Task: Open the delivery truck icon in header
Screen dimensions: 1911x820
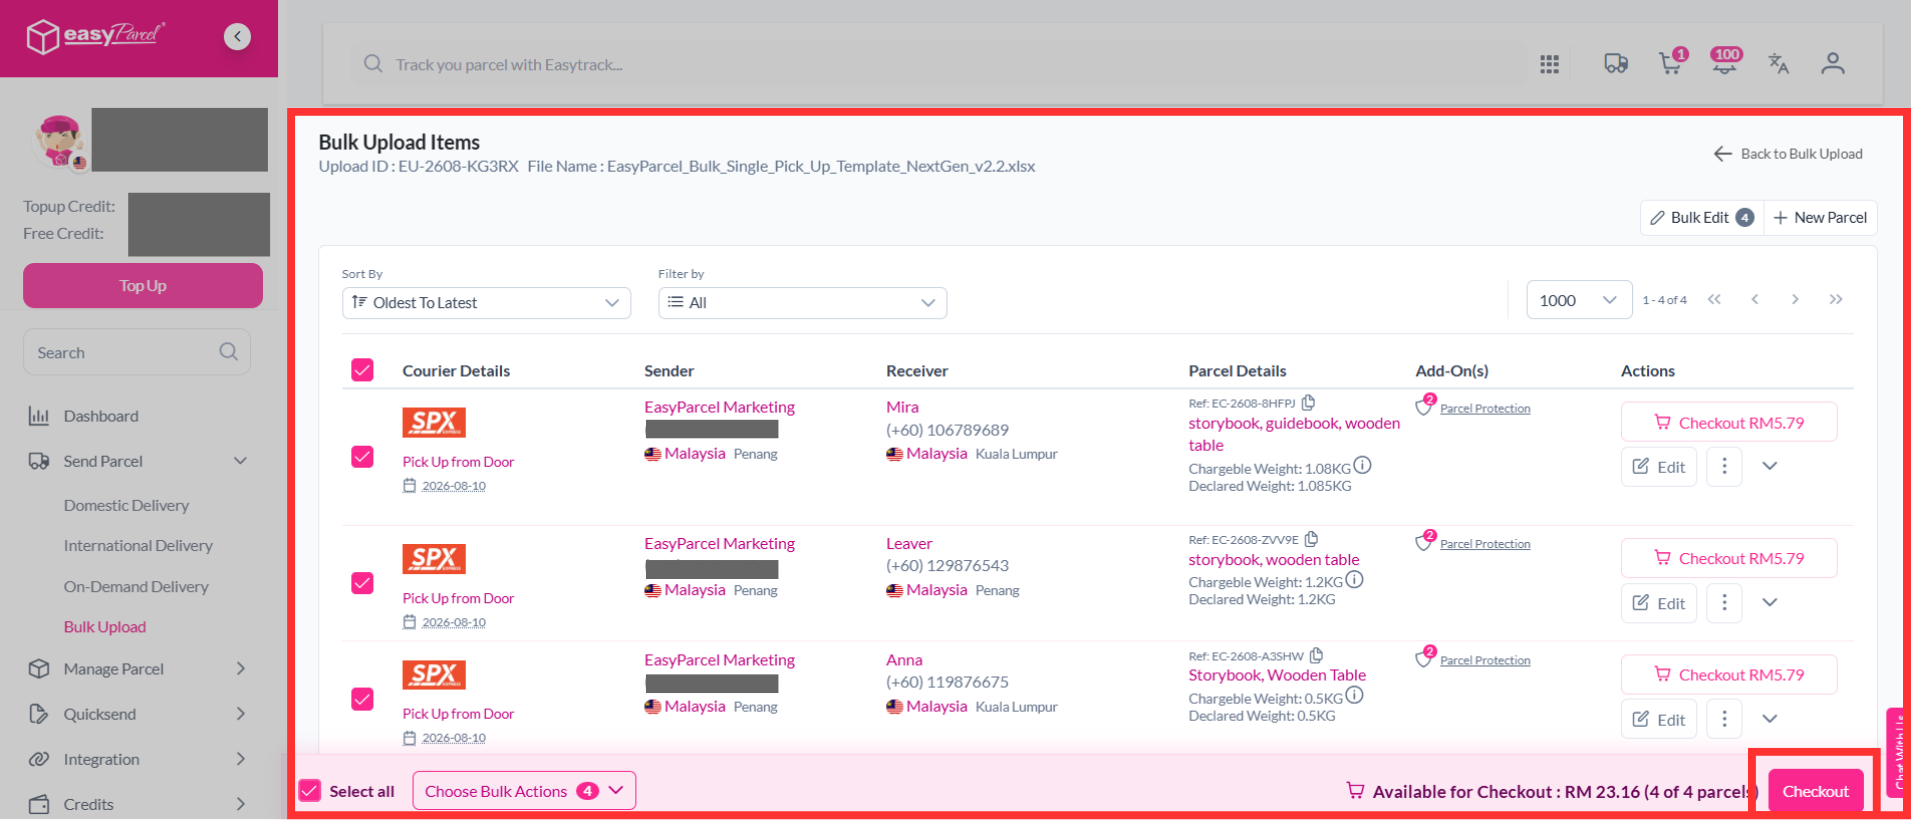Action: [1616, 64]
